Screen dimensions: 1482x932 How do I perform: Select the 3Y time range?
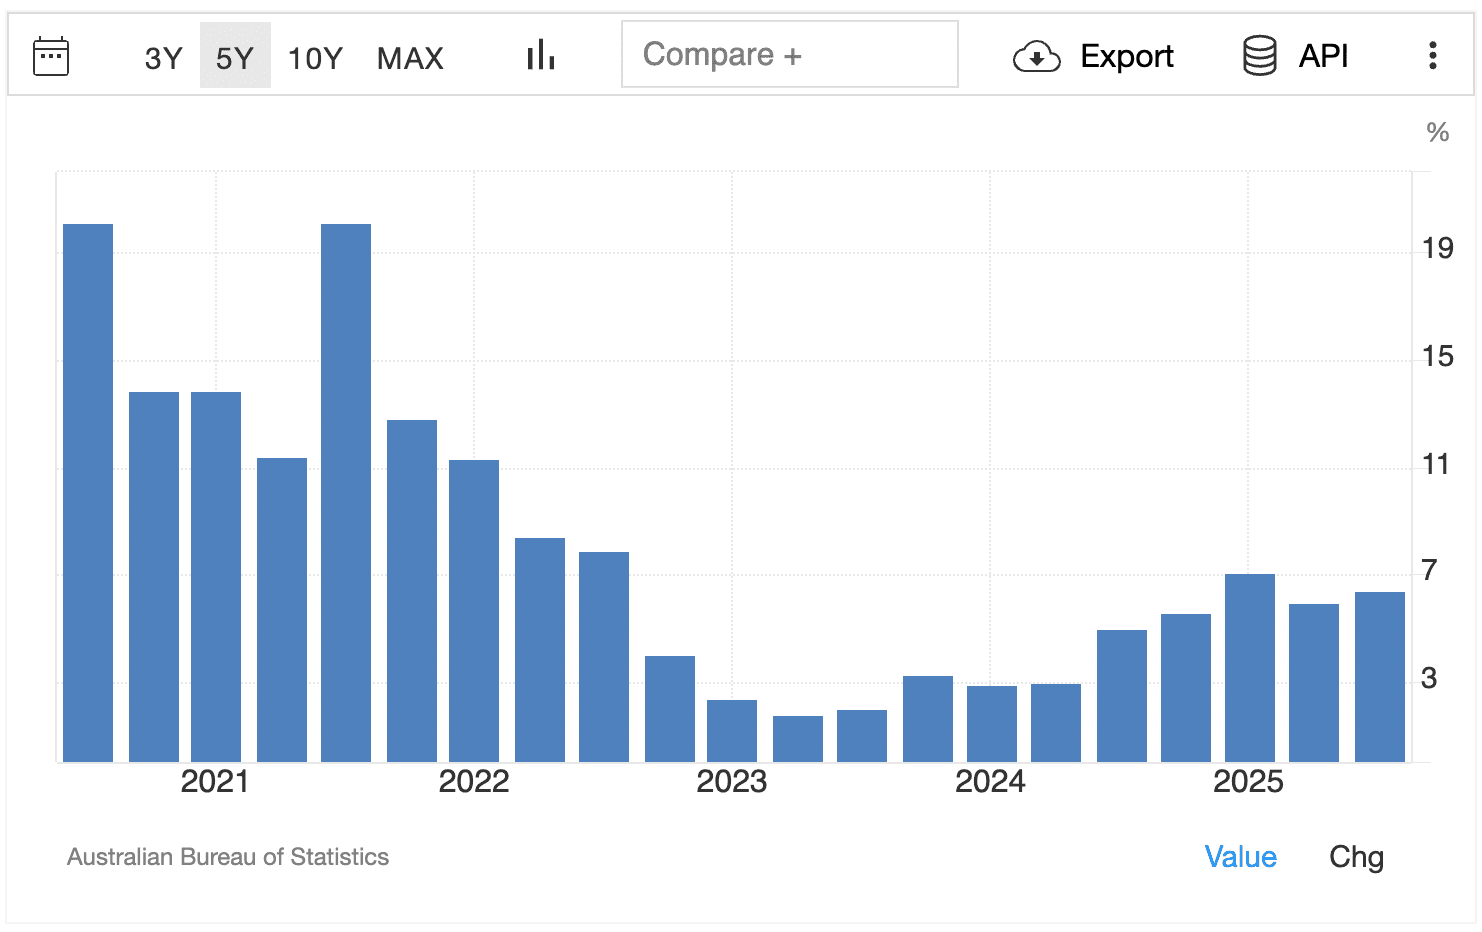click(163, 58)
